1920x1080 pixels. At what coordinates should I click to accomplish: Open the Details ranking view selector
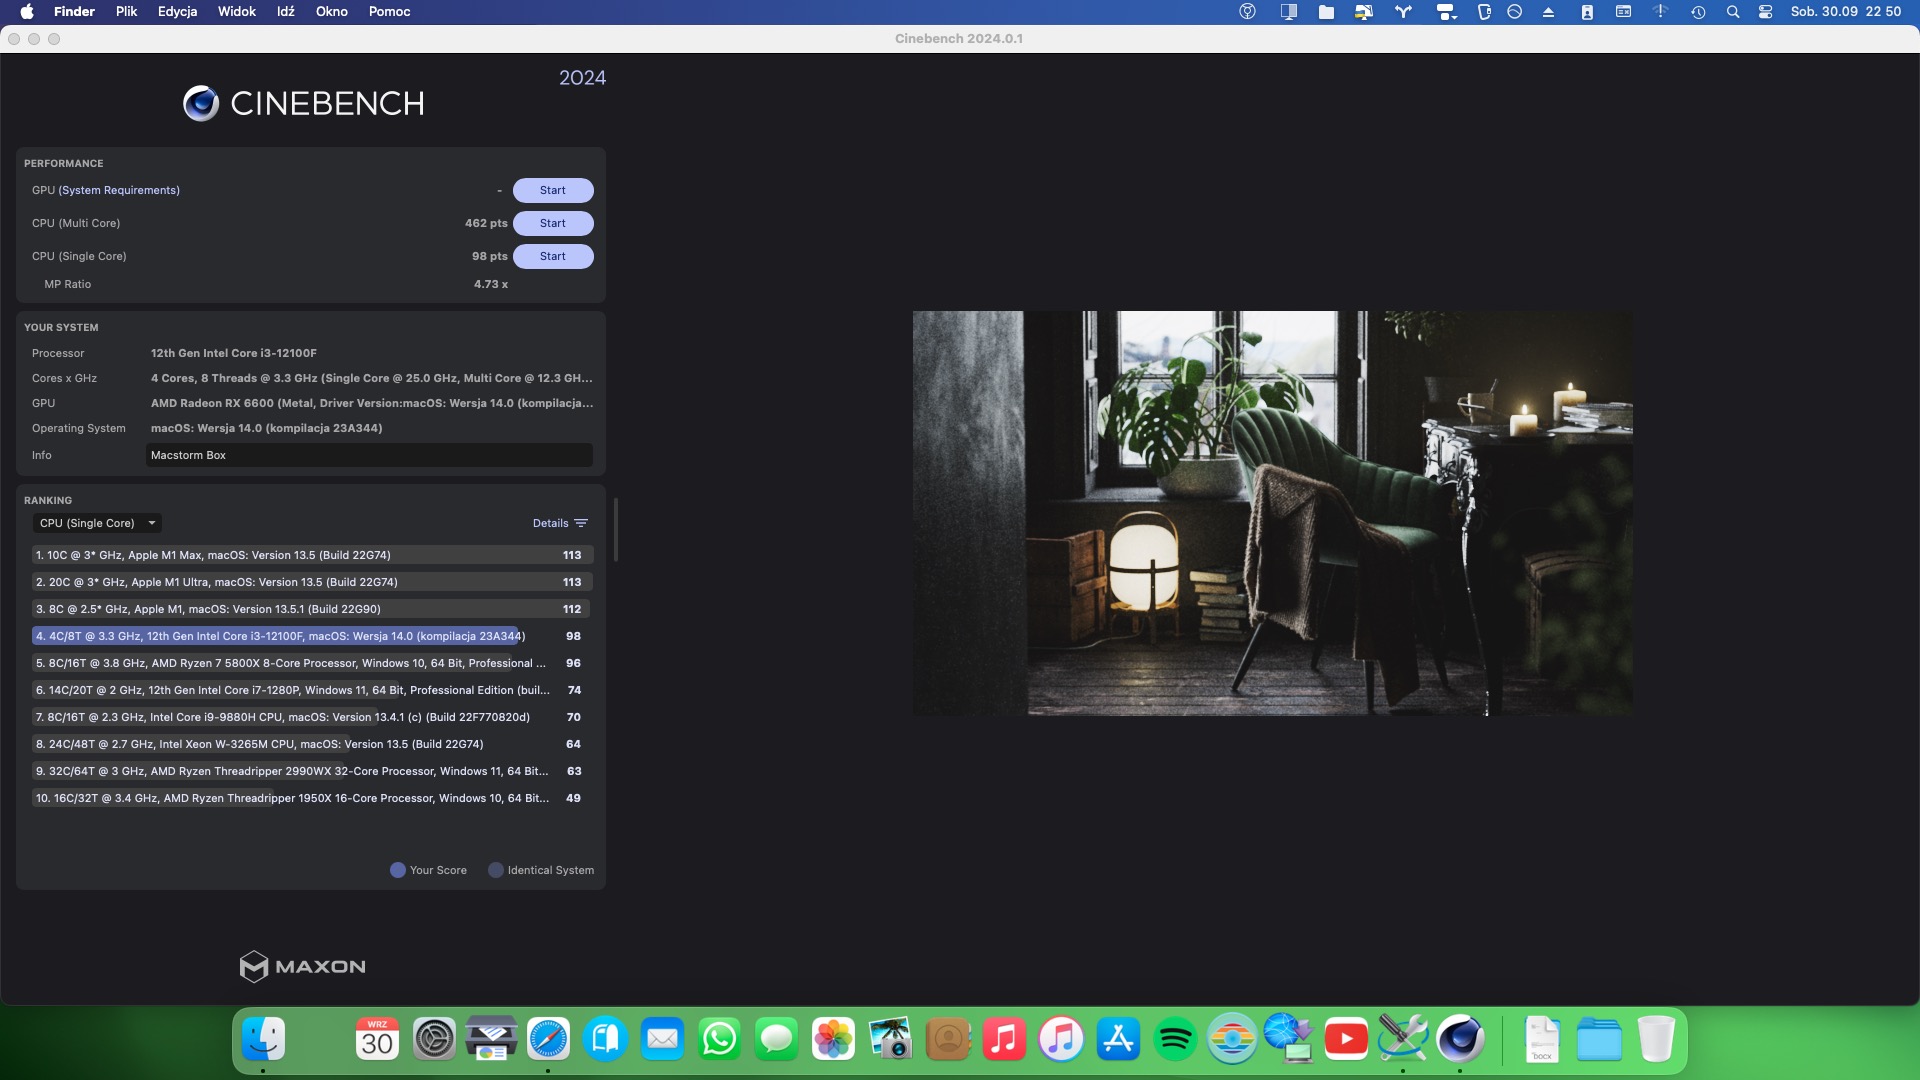551,523
